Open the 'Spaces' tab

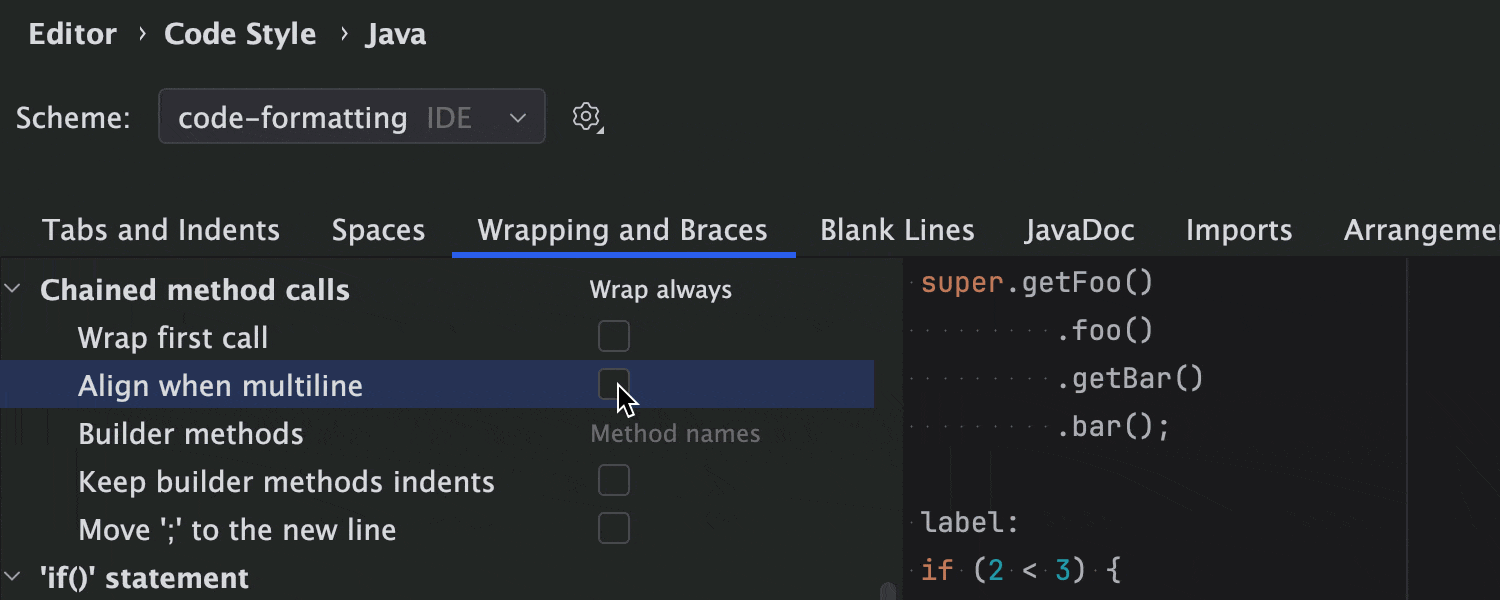[x=378, y=230]
